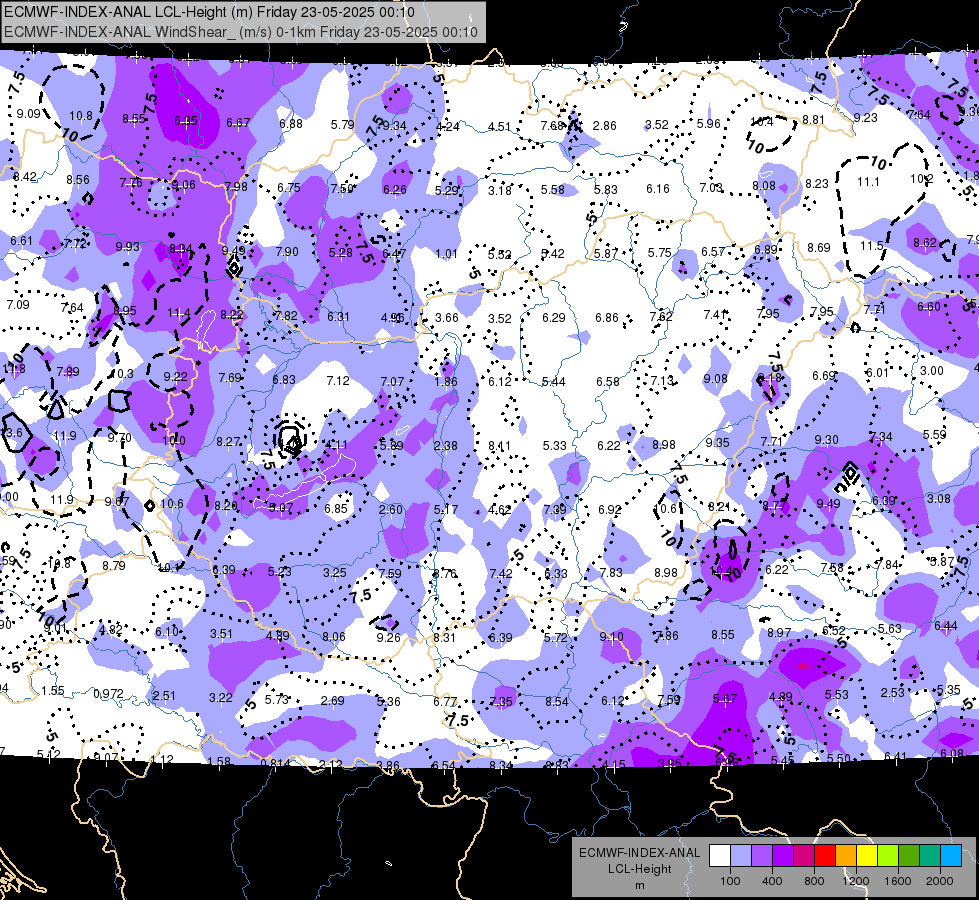979x900 pixels.
Task: Click the wind shear value 0.972
Action: 109,694
